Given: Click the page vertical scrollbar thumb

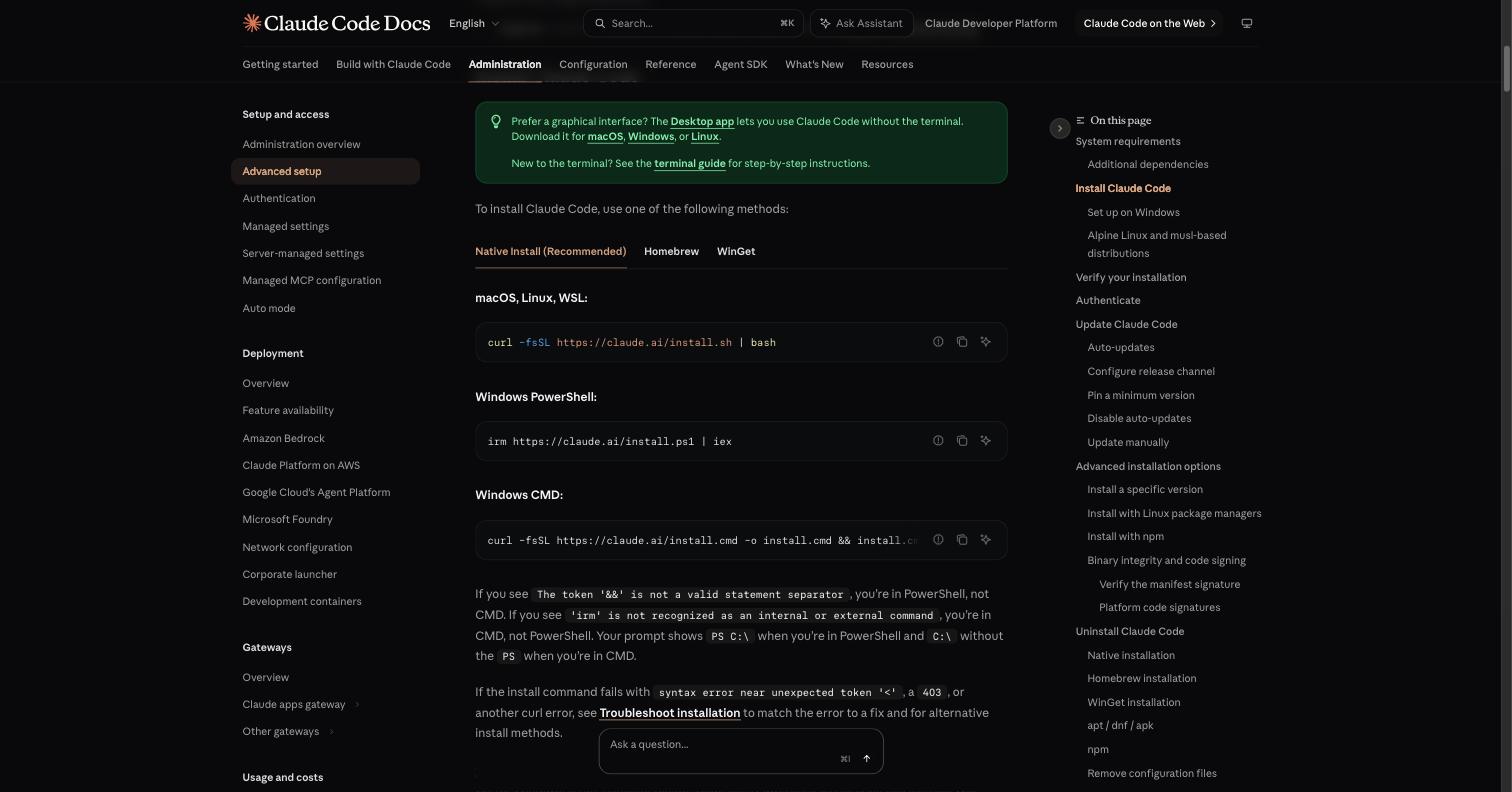Looking at the screenshot, I should point(1506,67).
